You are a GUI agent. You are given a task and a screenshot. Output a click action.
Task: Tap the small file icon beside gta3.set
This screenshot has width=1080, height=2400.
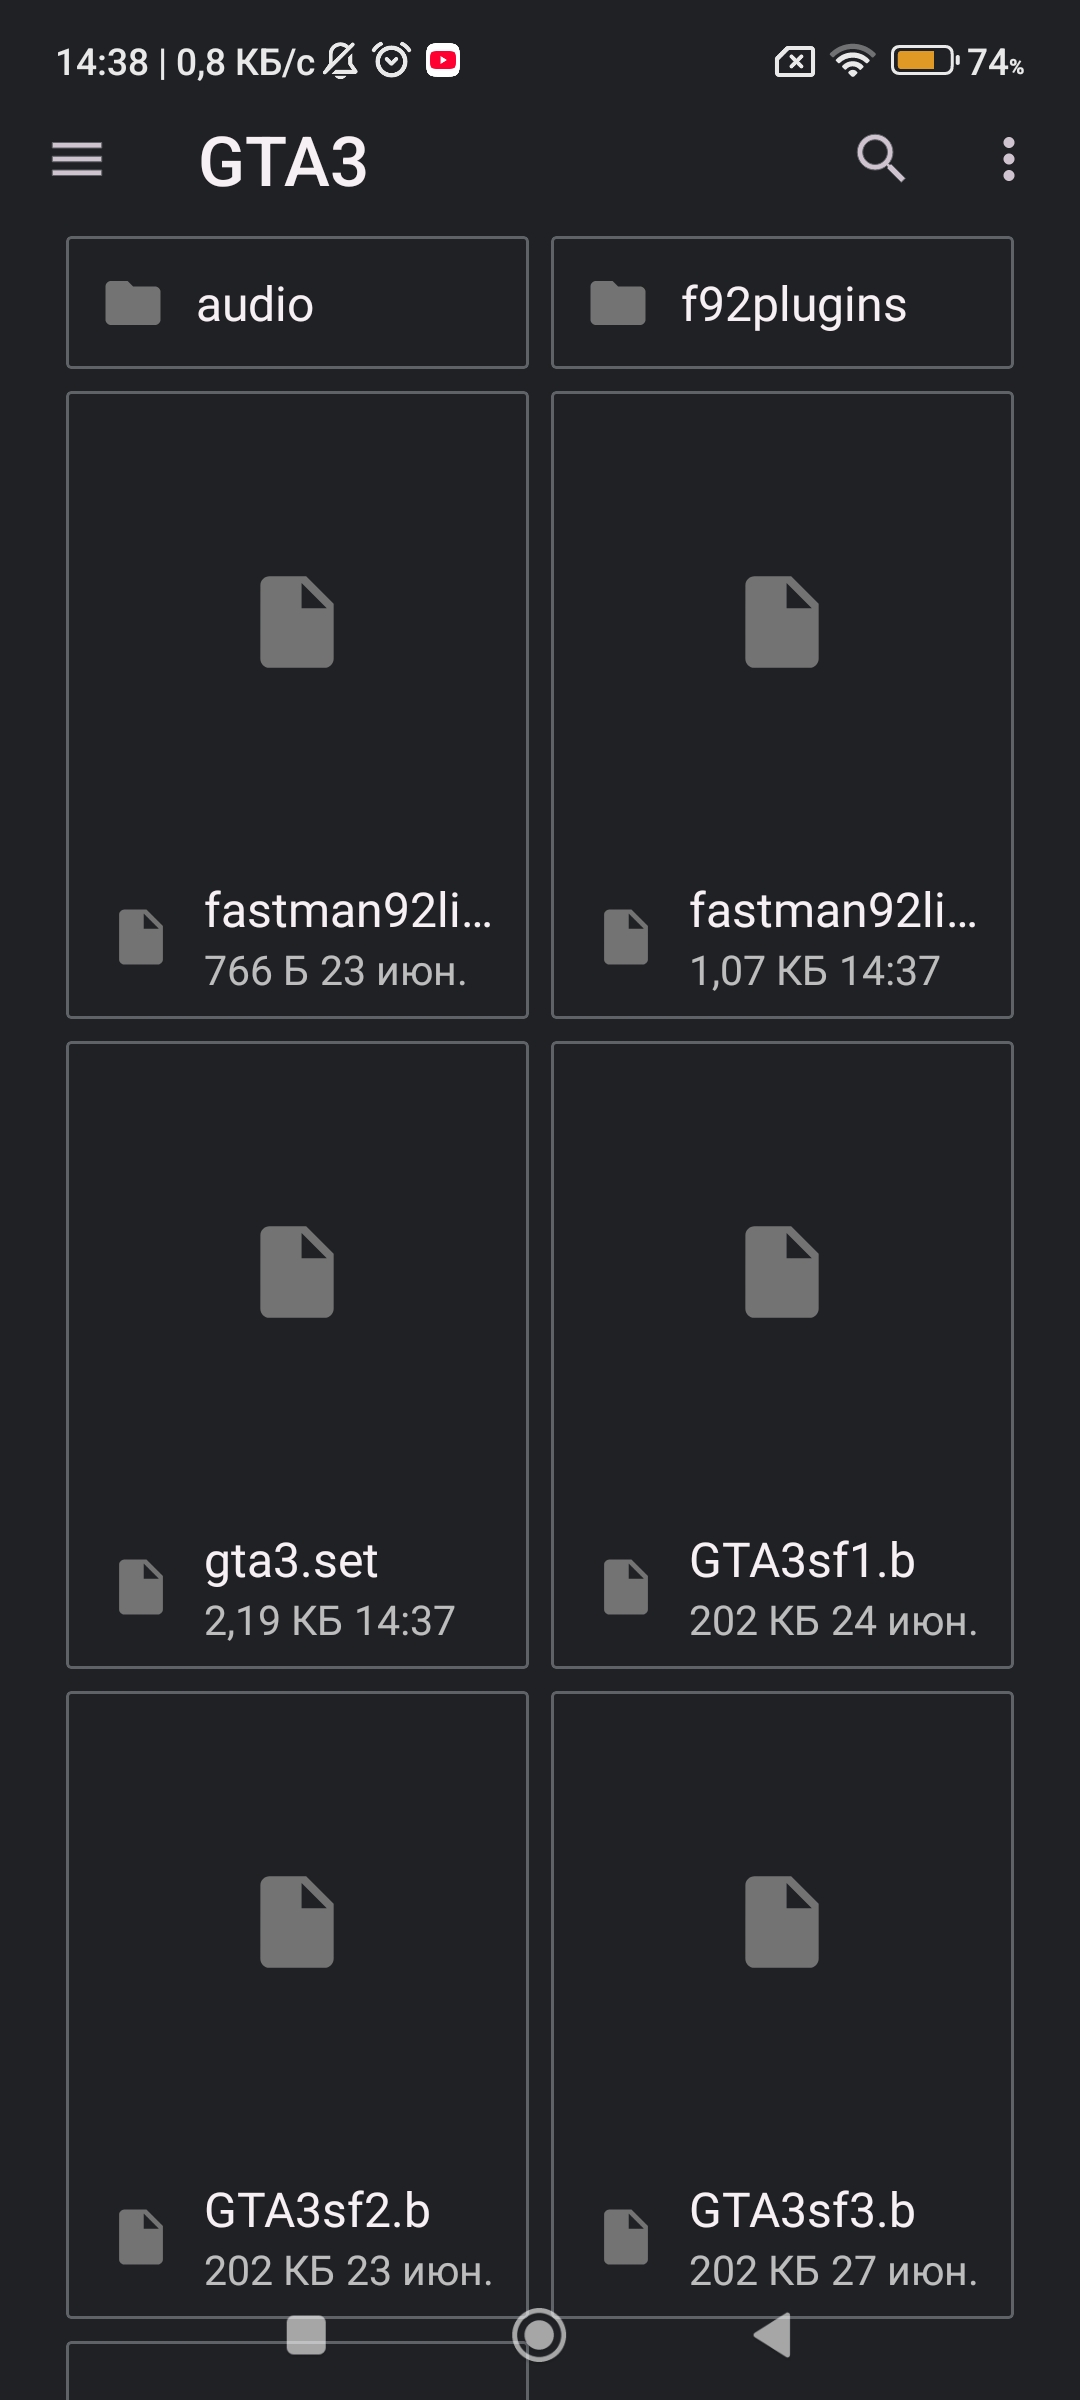click(x=141, y=1587)
